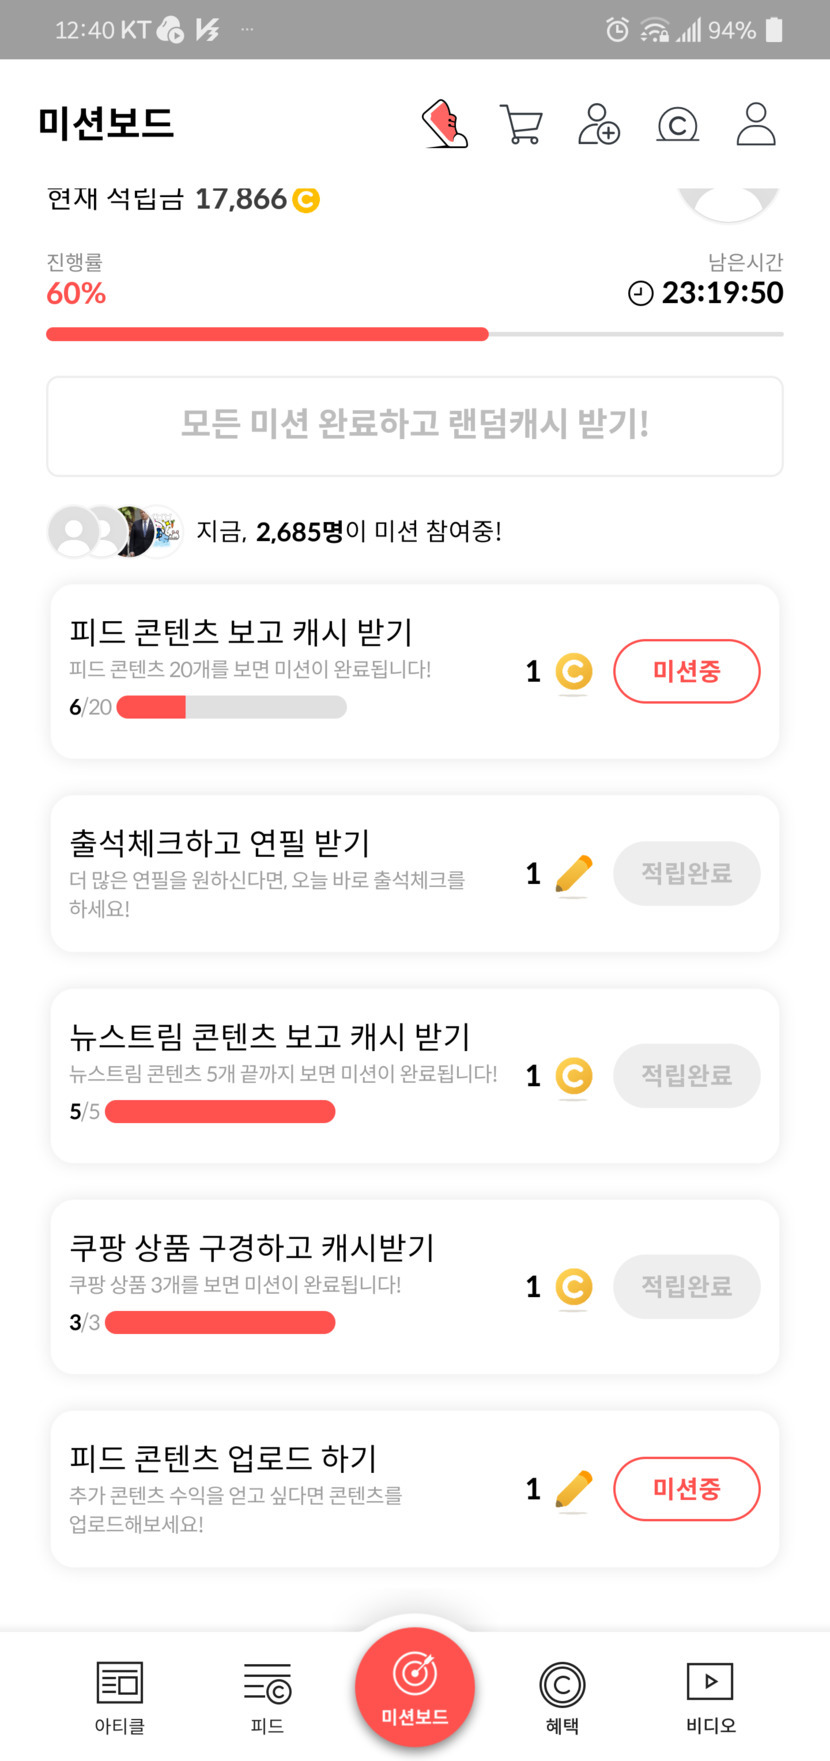Tap the red sneaker icon in header
The image size is (830, 1761).
(445, 124)
